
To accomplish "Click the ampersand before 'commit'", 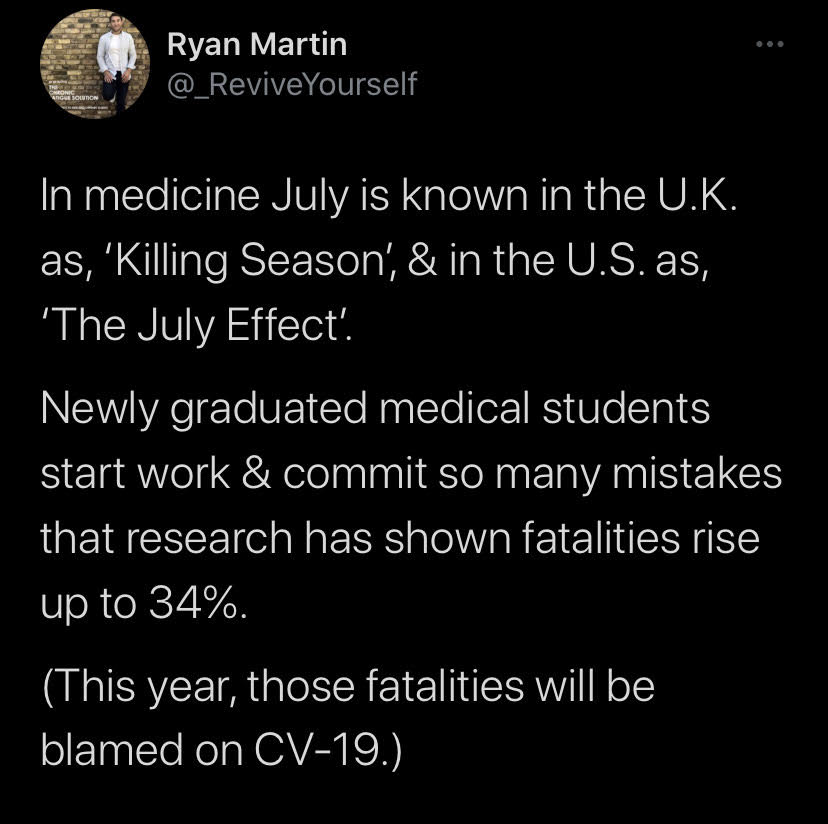I will (257, 473).
